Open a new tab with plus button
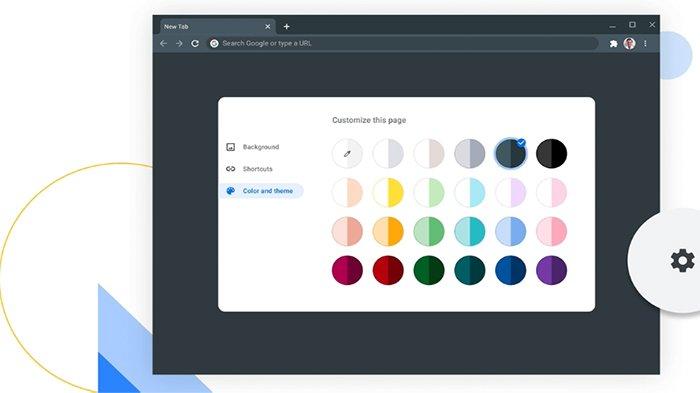Screen dimensions: 700x393 [287, 27]
